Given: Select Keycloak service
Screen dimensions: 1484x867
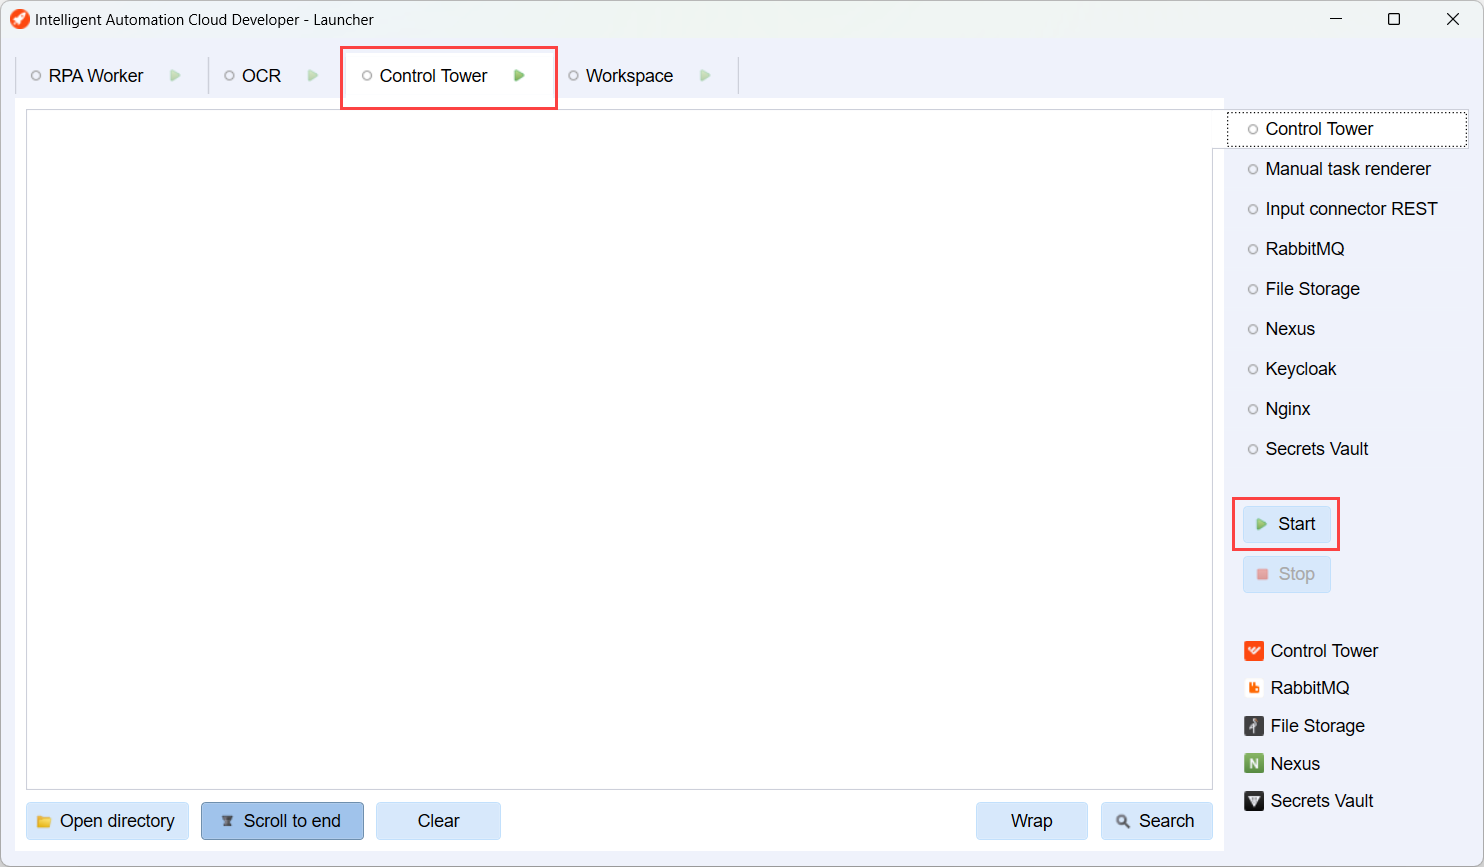Looking at the screenshot, I should click(1347, 369).
